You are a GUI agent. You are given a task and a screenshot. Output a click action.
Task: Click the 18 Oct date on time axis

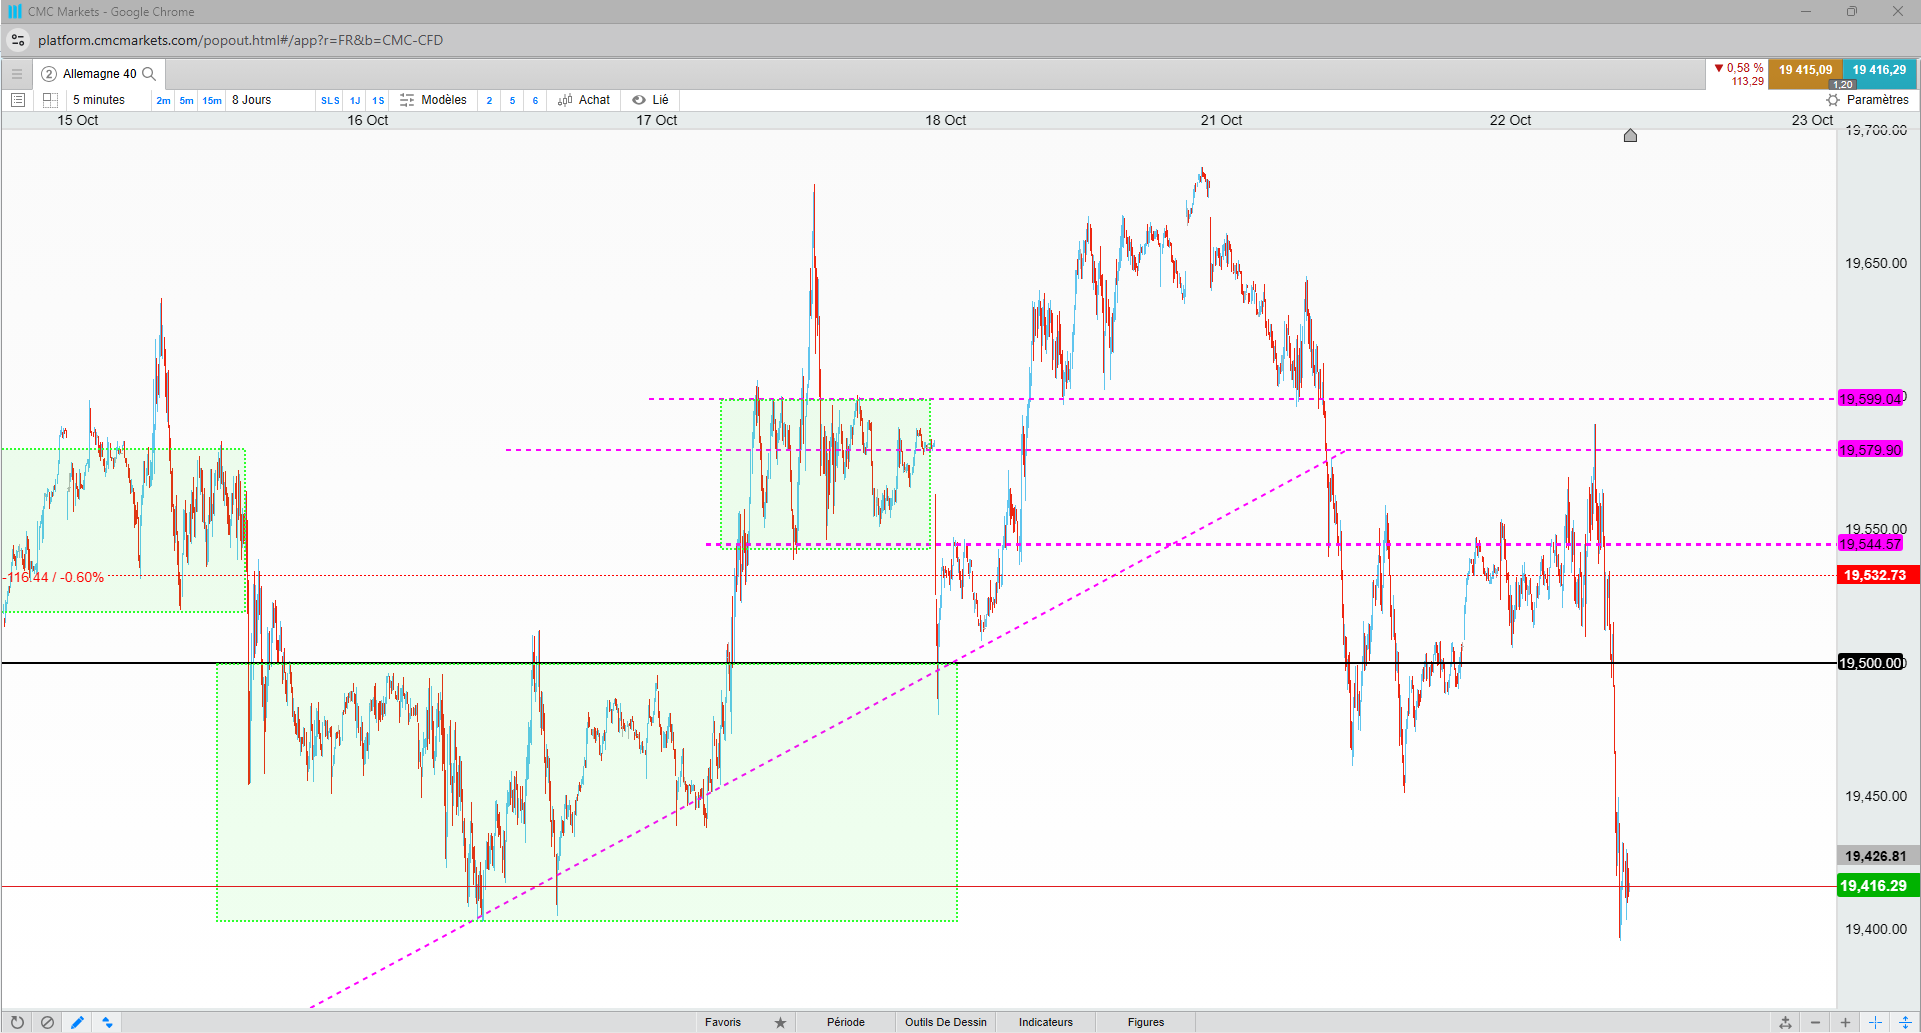945,120
